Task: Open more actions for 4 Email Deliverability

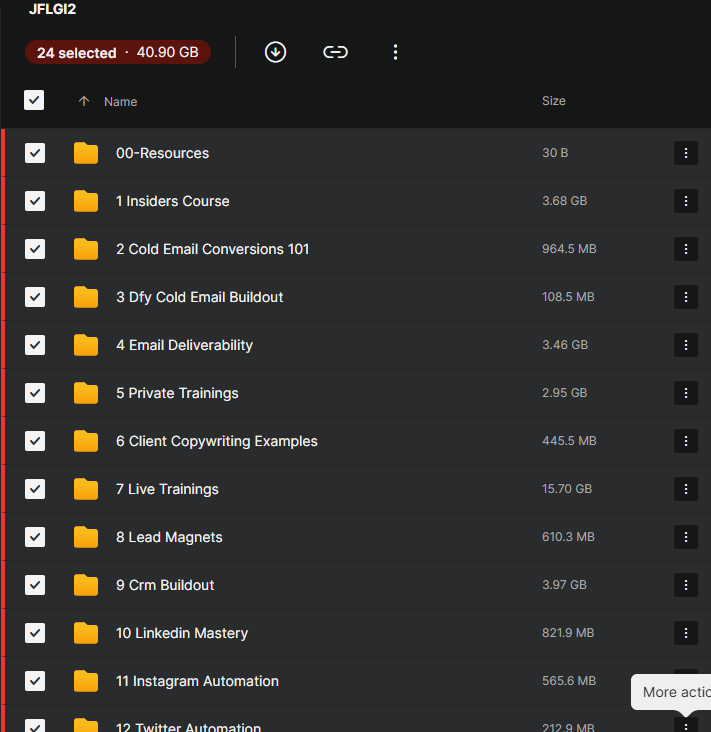Action: [685, 345]
